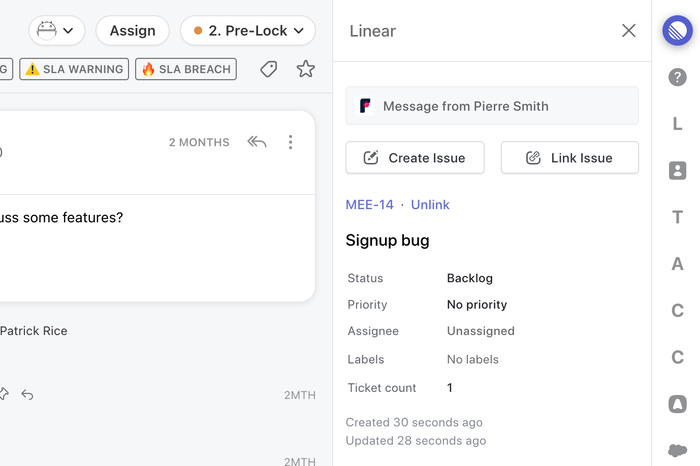
Task: Open the Salesforce cloud sidebar icon
Action: pyautogui.click(x=677, y=450)
